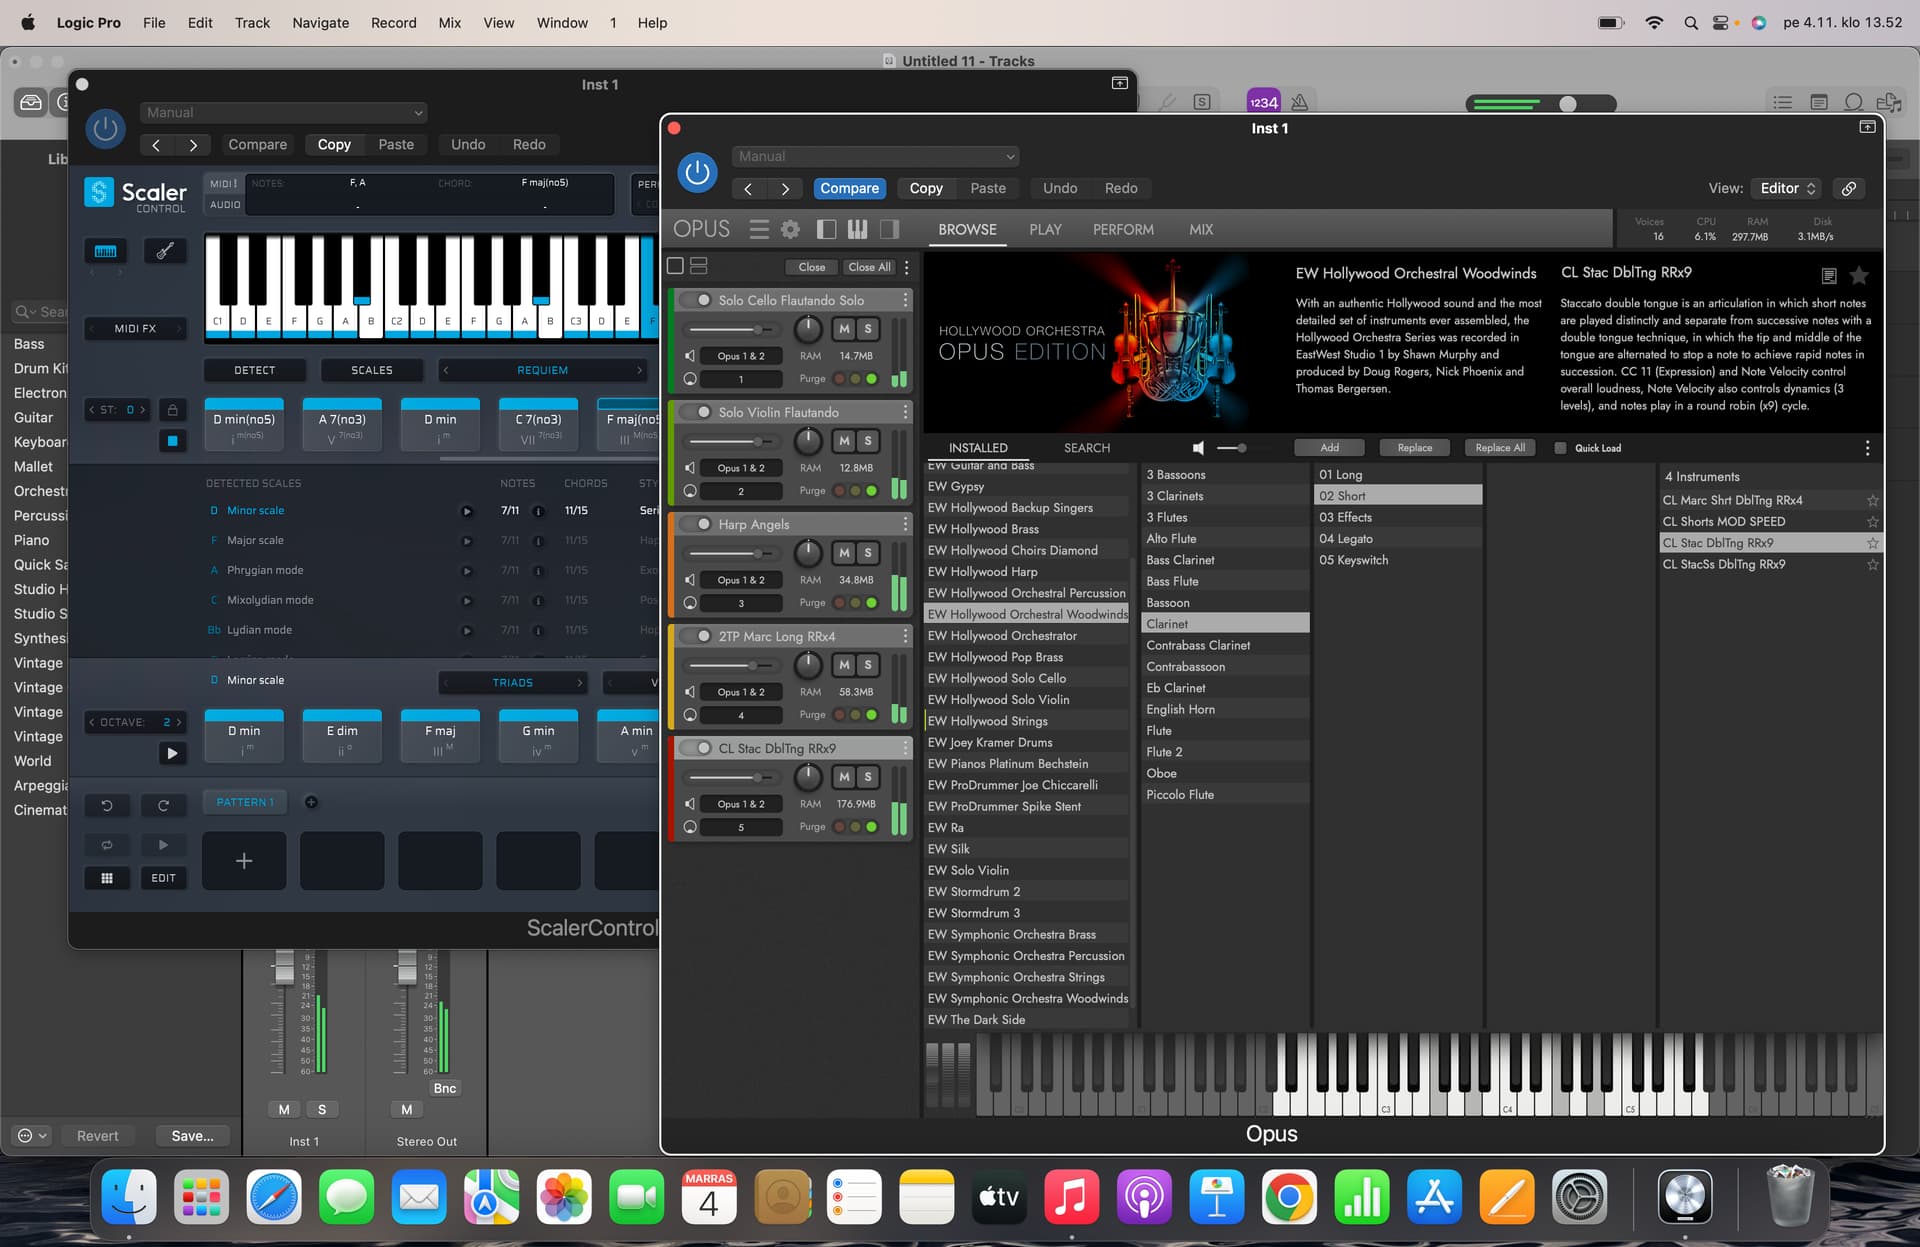The width and height of the screenshot is (1920, 1247).
Task: Open the Opus hamburger menu icon
Action: pyautogui.click(x=759, y=230)
